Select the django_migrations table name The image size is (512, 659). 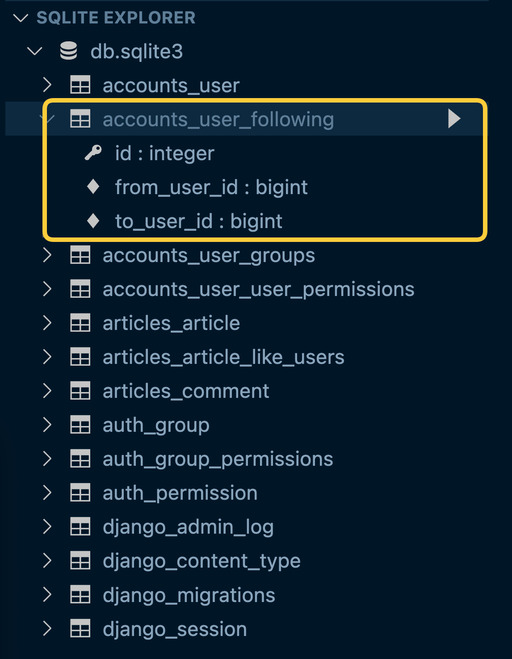[x=189, y=596]
